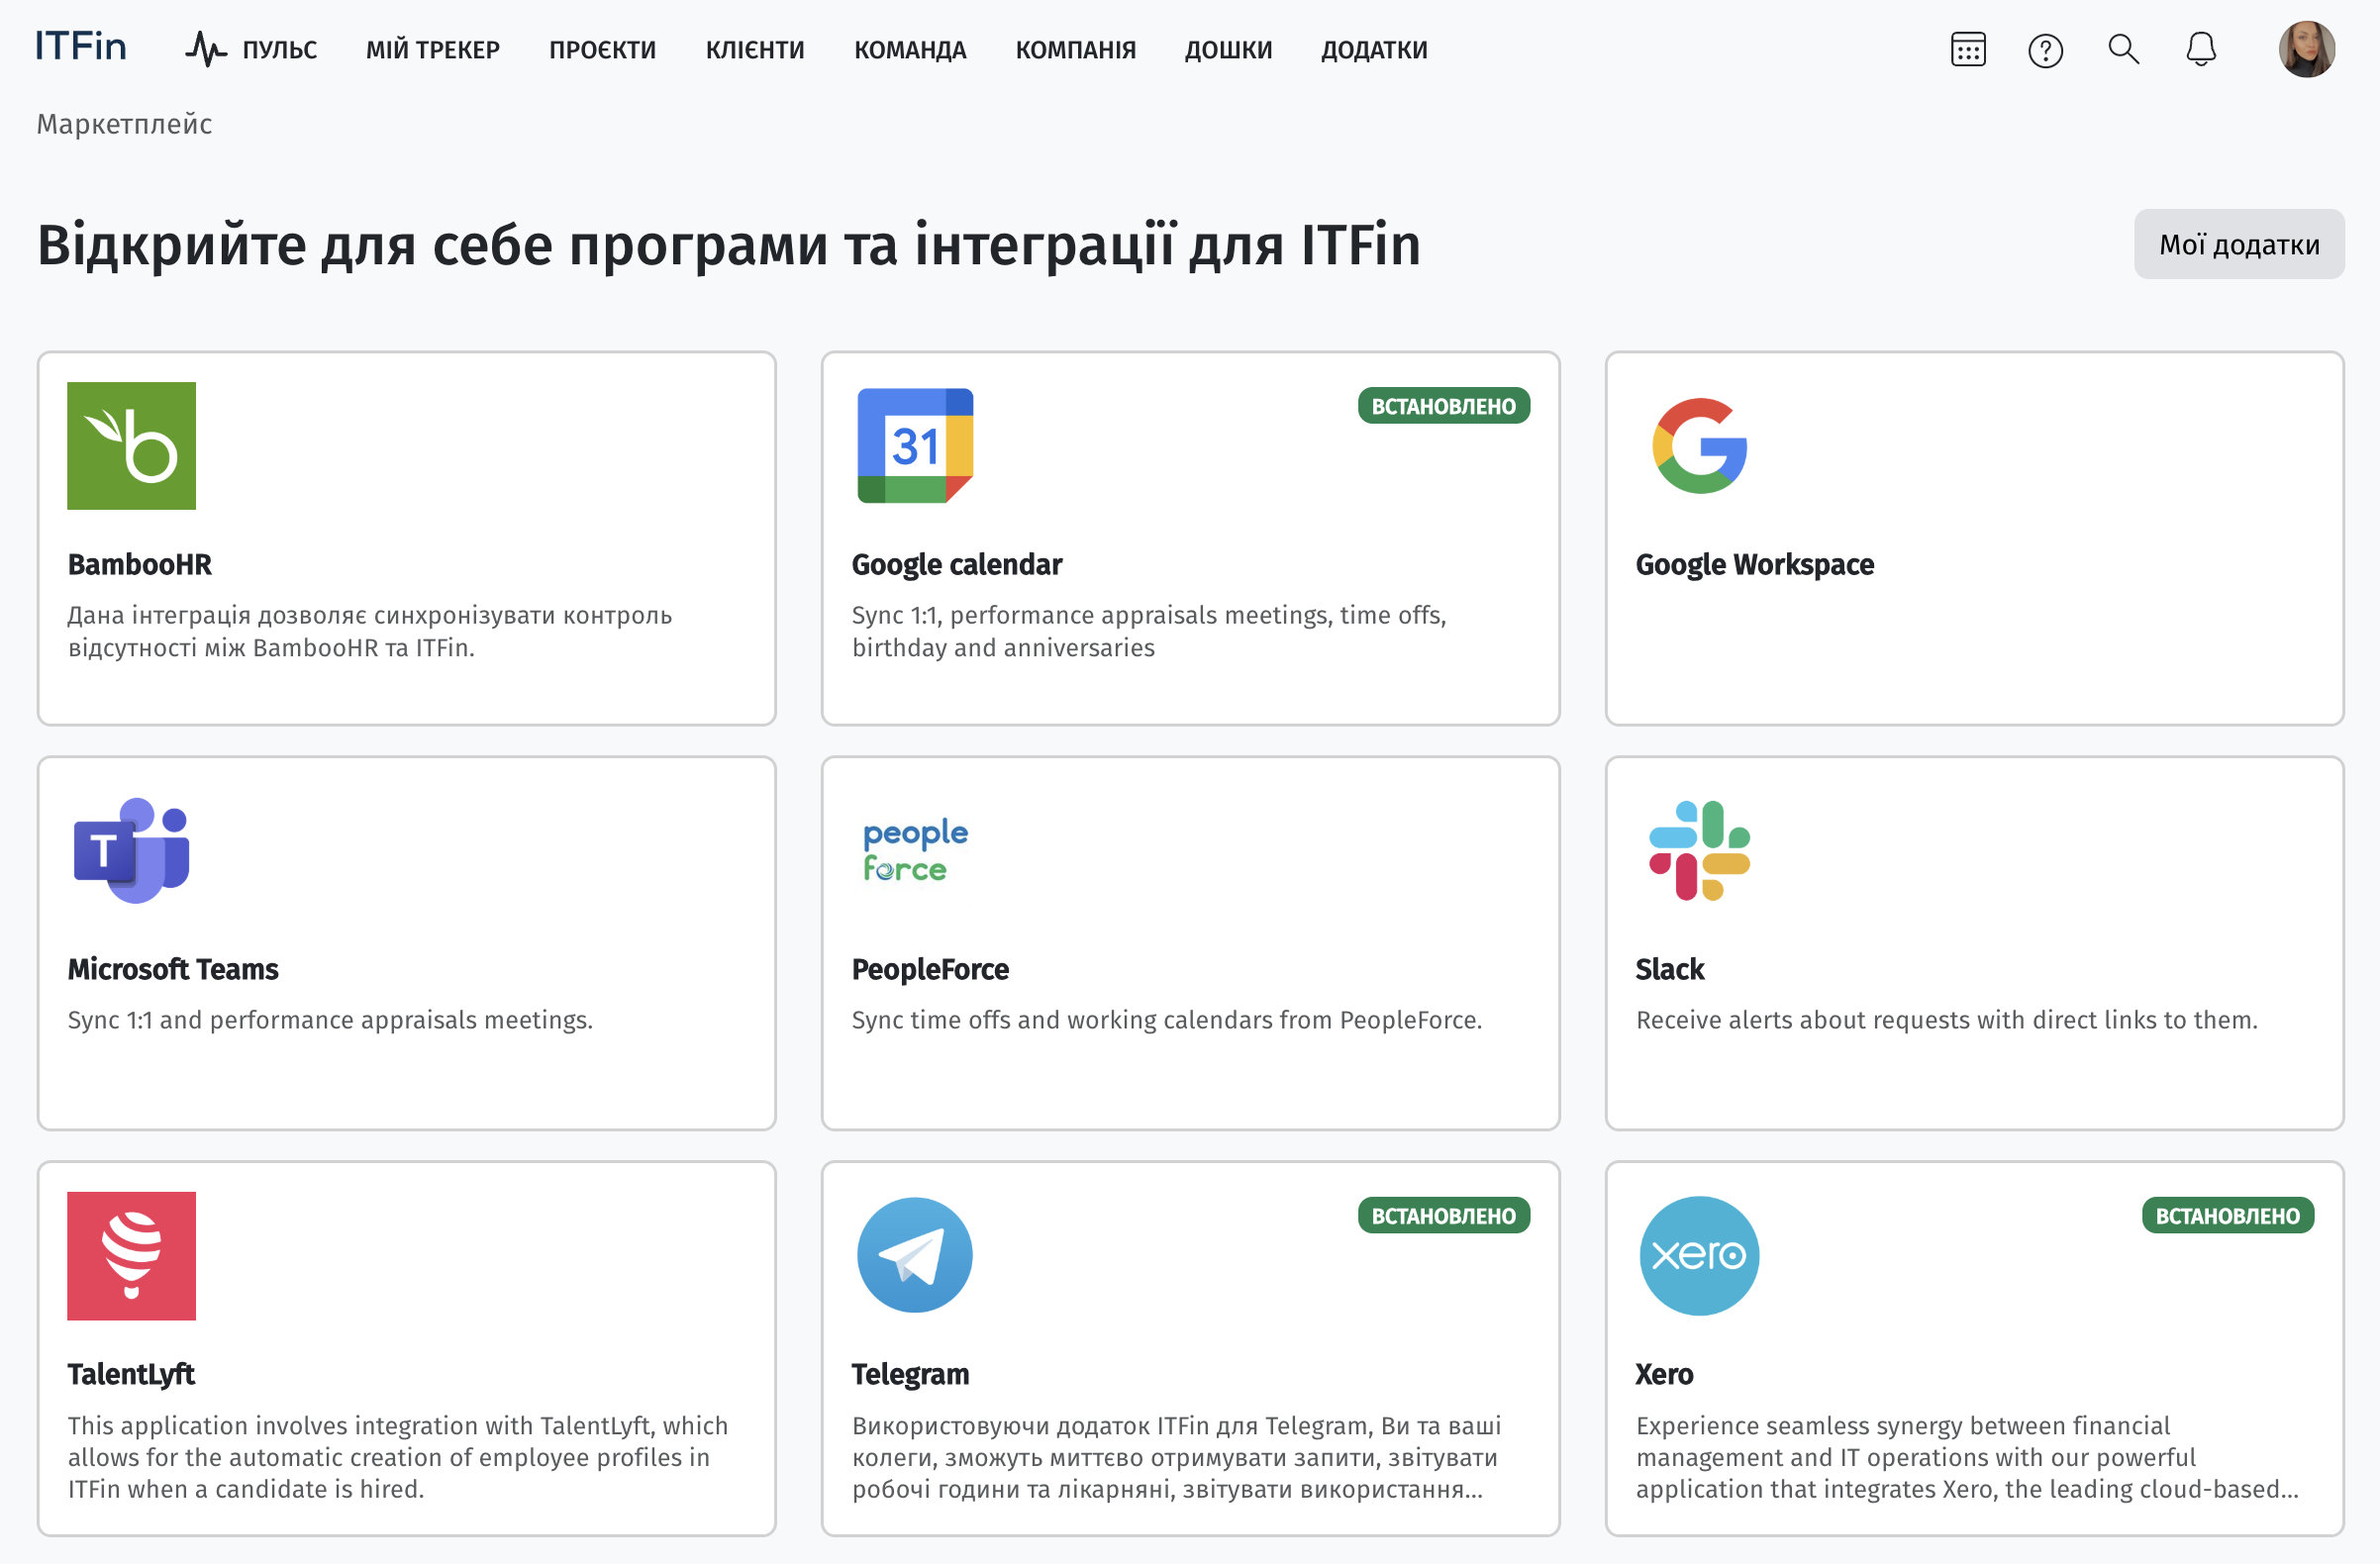Screen dimensions: 2380x1564
Task: Click the Pulse heartbeat icon
Action: point(206,49)
